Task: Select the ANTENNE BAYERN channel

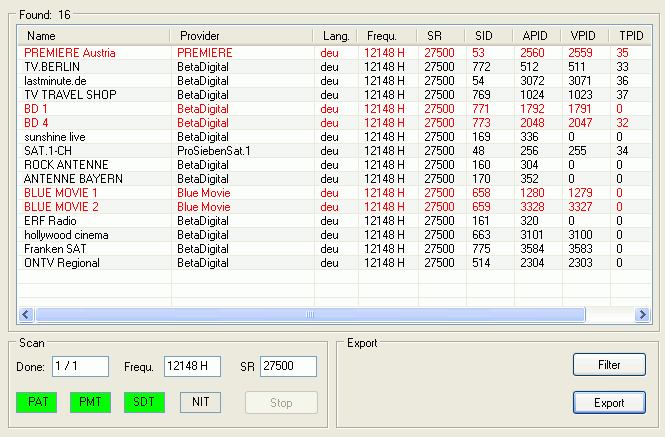Action: (x=335, y=179)
